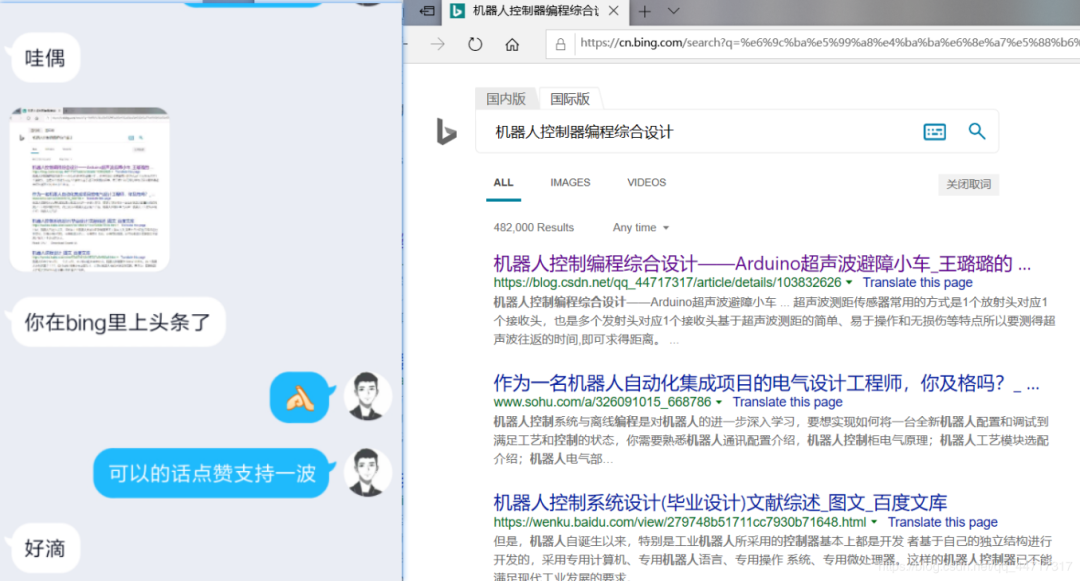Click avatar beside 可以的话点赞支持一波 message
The height and width of the screenshot is (581, 1080).
coord(367,472)
